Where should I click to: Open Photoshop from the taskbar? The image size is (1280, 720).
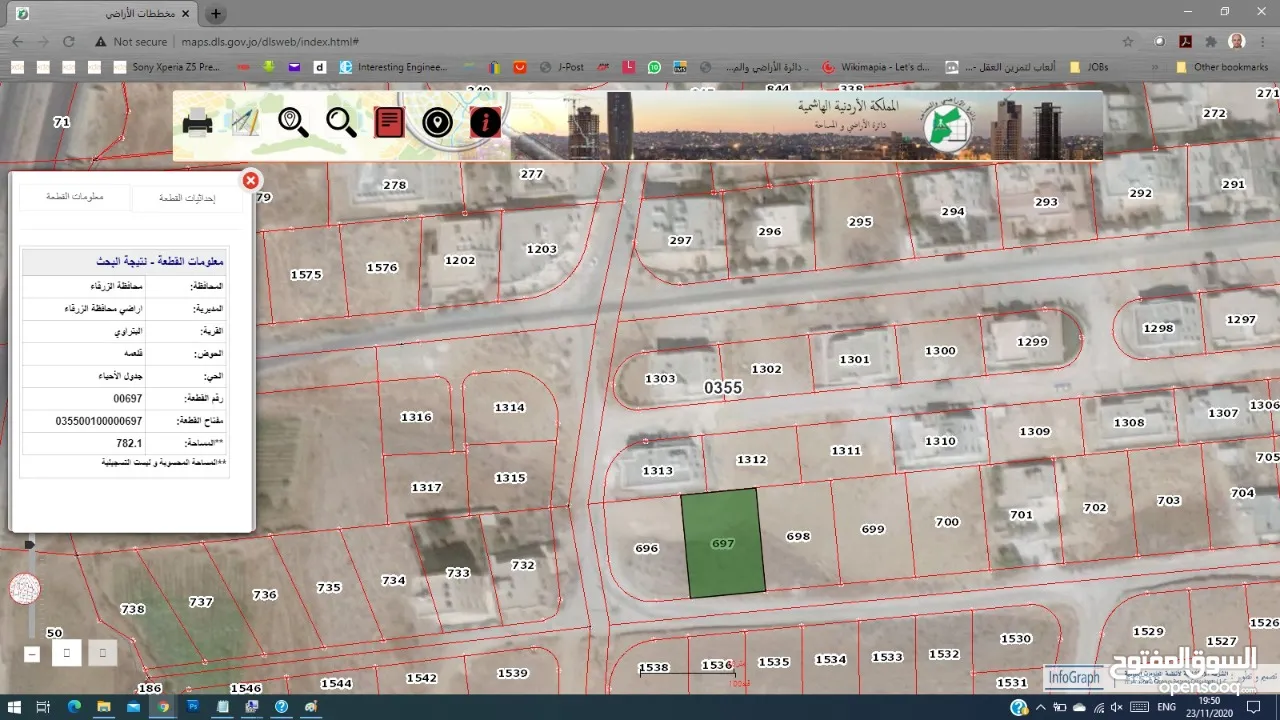(193, 707)
